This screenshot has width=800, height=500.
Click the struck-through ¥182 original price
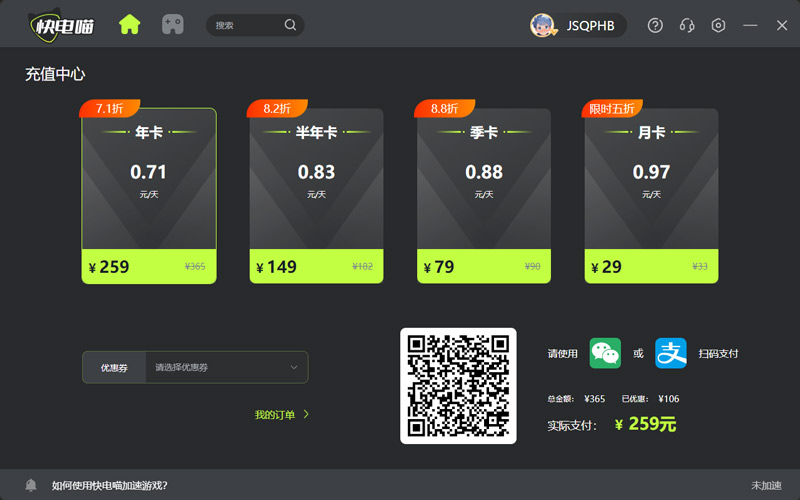(363, 266)
